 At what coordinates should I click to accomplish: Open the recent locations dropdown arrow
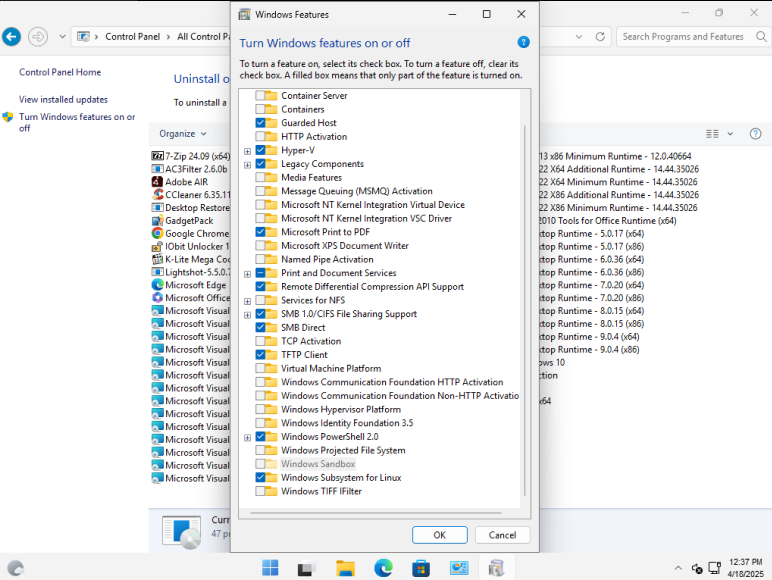point(62,36)
